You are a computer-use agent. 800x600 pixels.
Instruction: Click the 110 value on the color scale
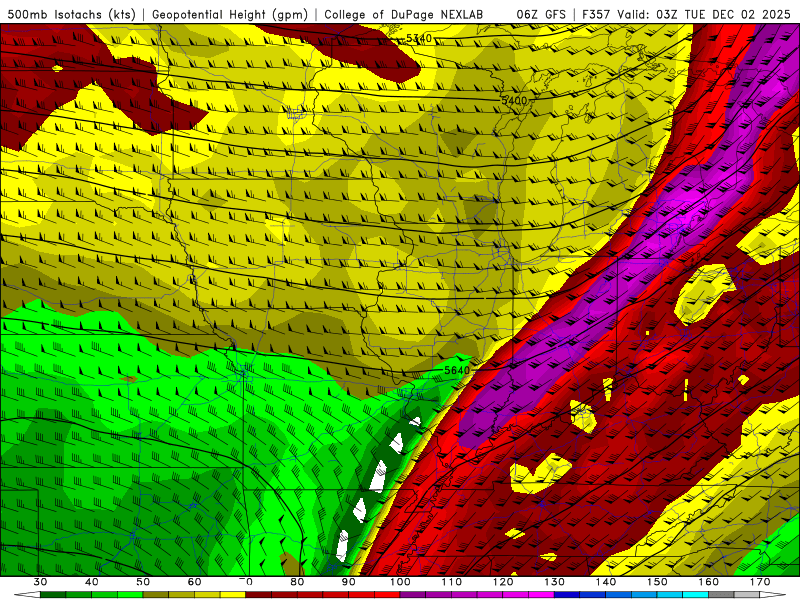pyautogui.click(x=452, y=582)
